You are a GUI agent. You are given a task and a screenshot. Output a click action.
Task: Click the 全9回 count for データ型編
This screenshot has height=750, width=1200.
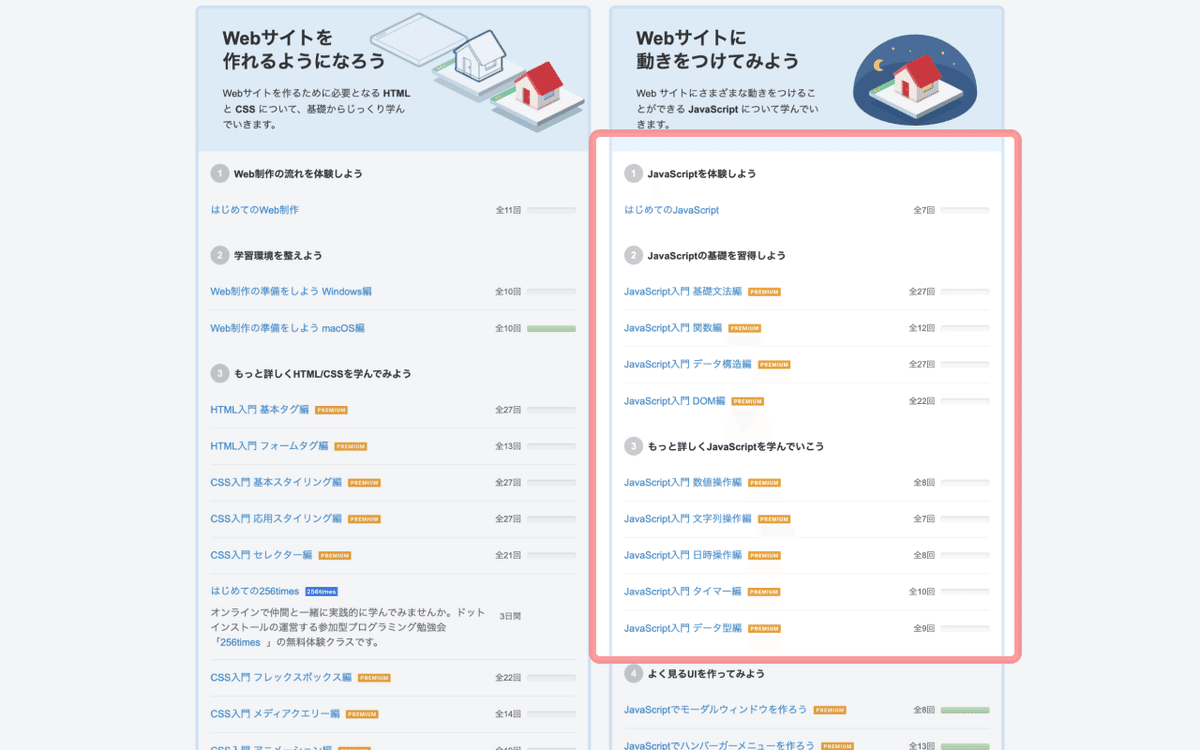pyautogui.click(x=924, y=628)
